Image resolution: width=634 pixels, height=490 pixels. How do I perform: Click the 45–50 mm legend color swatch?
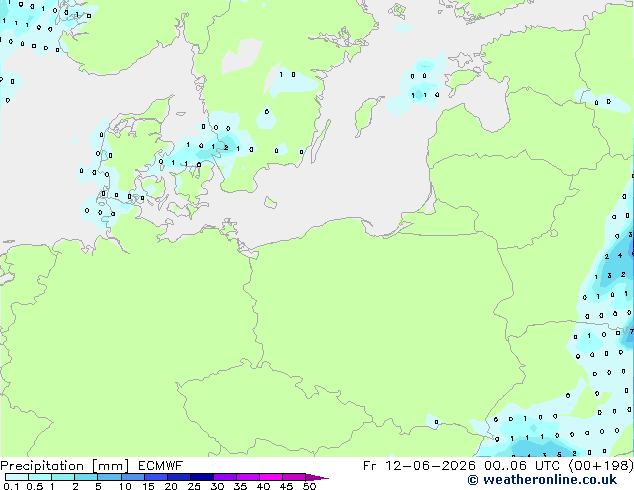[294, 477]
